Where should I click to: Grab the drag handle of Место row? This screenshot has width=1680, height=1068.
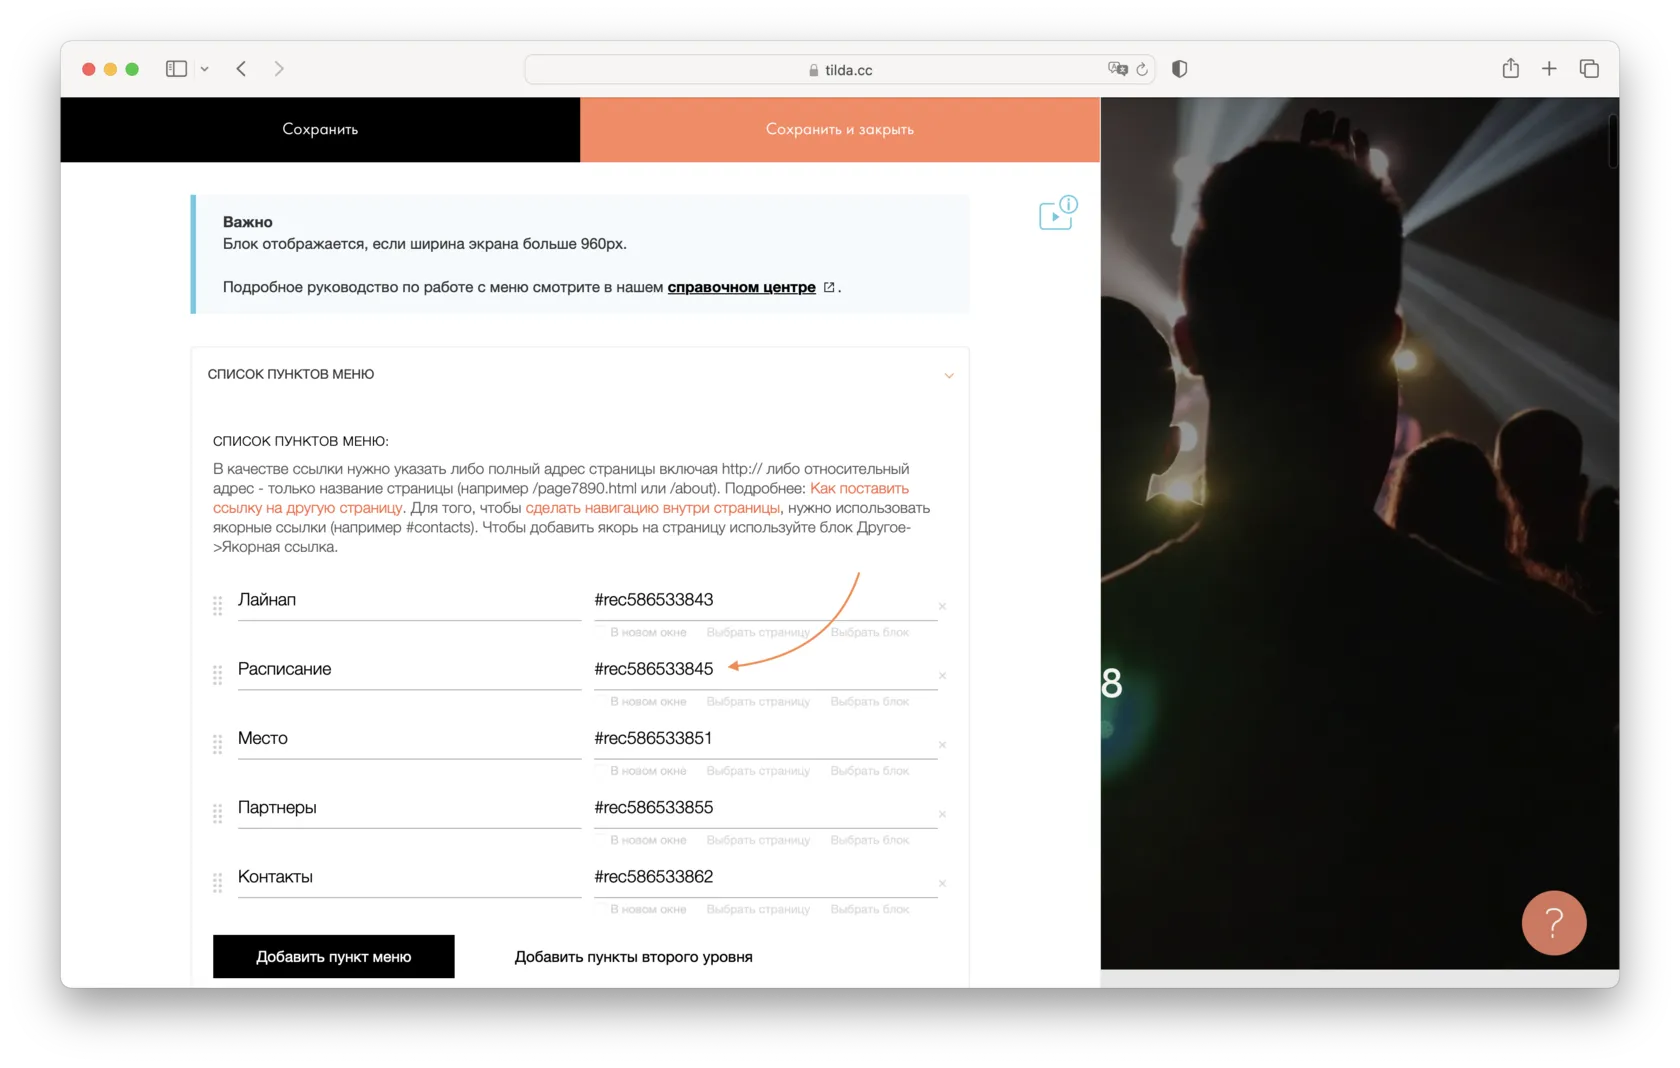click(217, 745)
